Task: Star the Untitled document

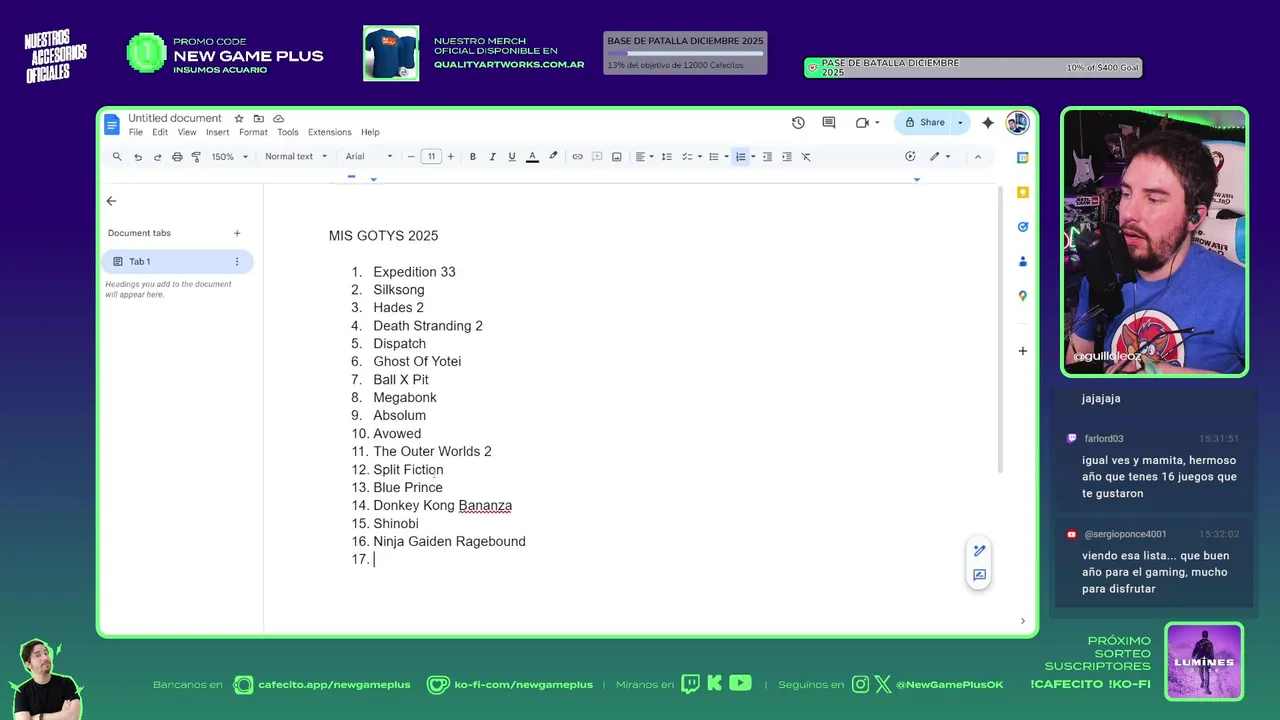Action: pos(239,118)
